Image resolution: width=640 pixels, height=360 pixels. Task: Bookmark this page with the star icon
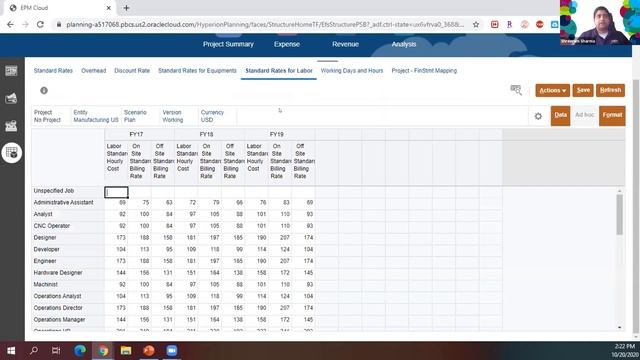(x=476, y=24)
